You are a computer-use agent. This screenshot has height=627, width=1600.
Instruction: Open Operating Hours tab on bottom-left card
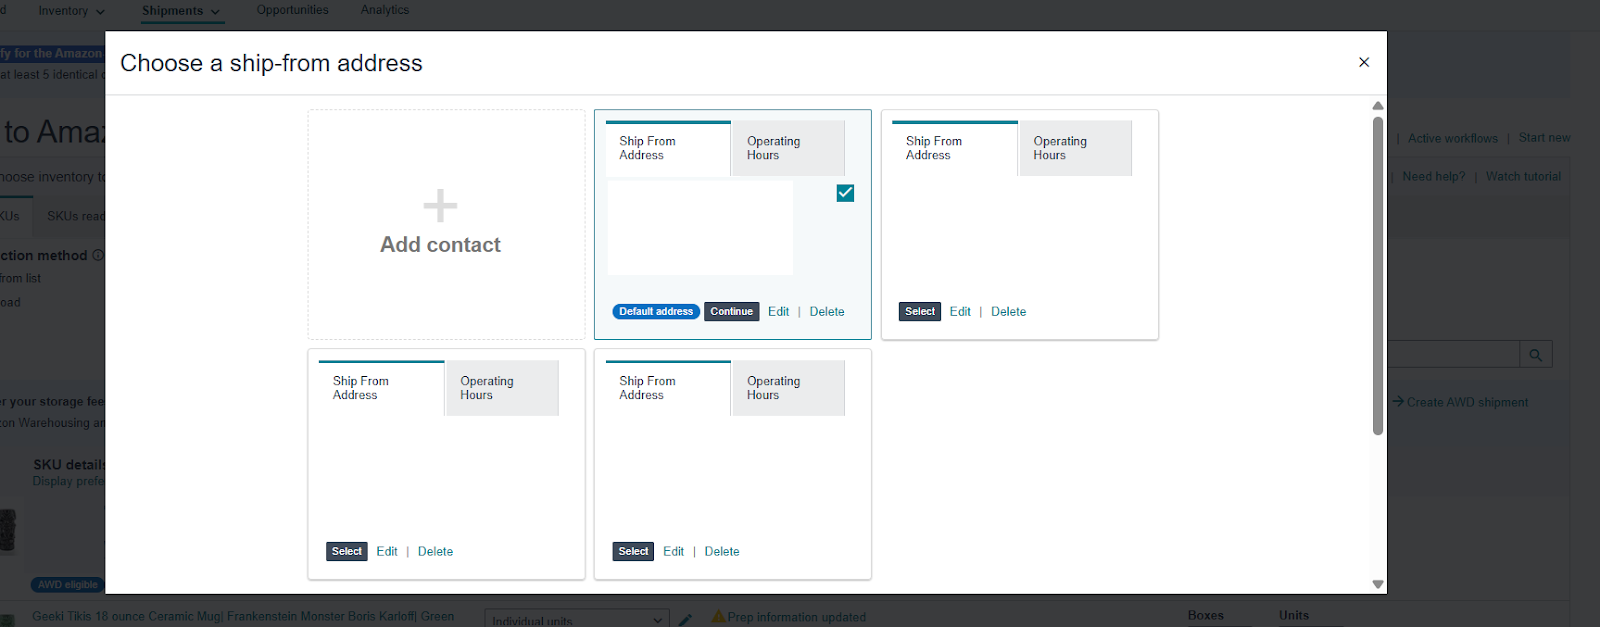tap(501, 388)
